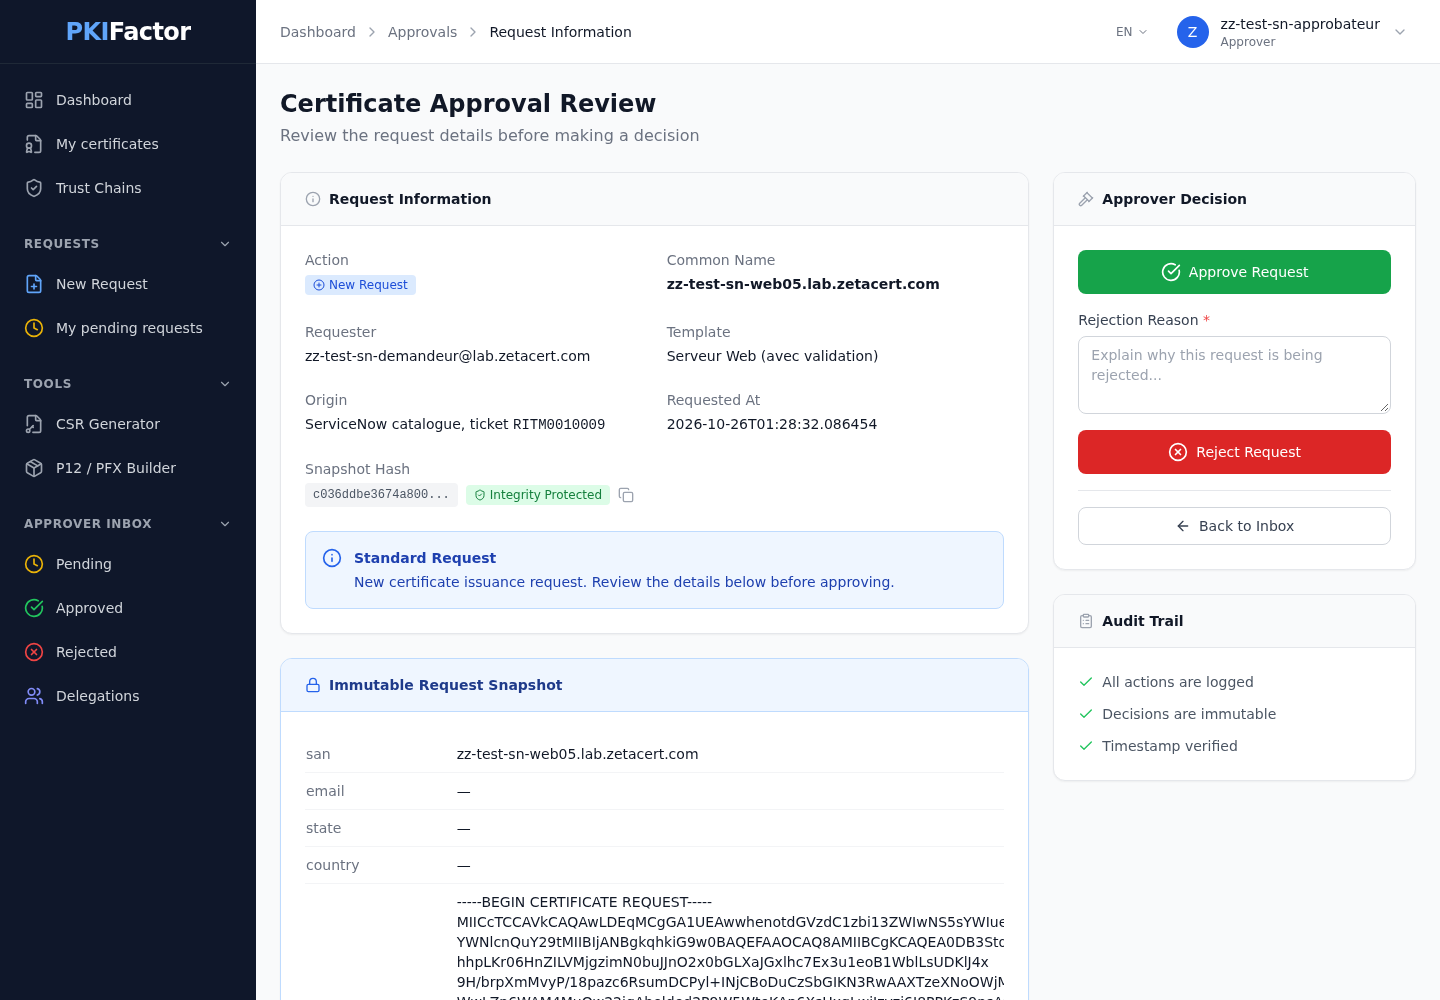Screen dimensions: 1440x1000
Task: Click BEGIN CERTIFICATE REQUEST line
Action: (584, 902)
